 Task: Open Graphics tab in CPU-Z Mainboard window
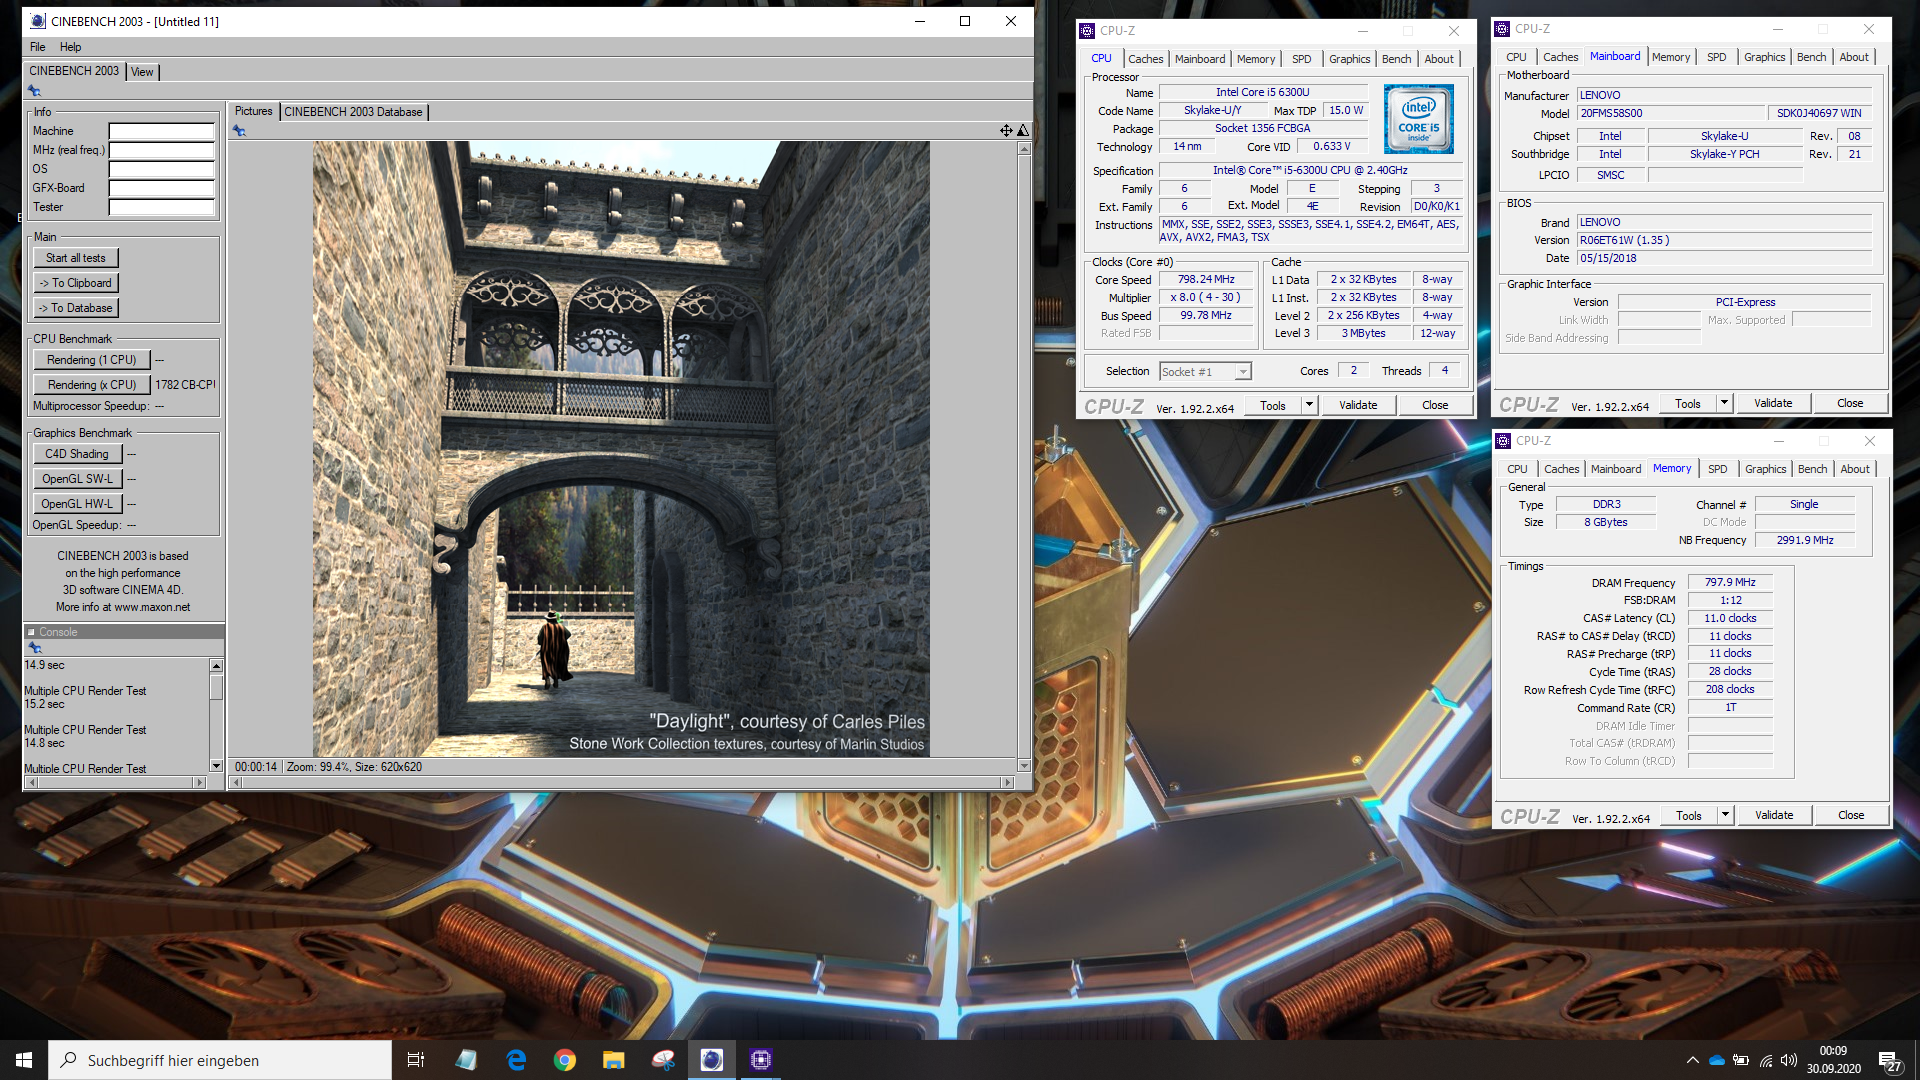click(x=1764, y=57)
